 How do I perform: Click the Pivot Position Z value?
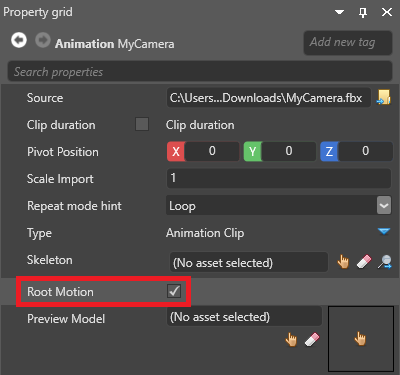tap(365, 151)
